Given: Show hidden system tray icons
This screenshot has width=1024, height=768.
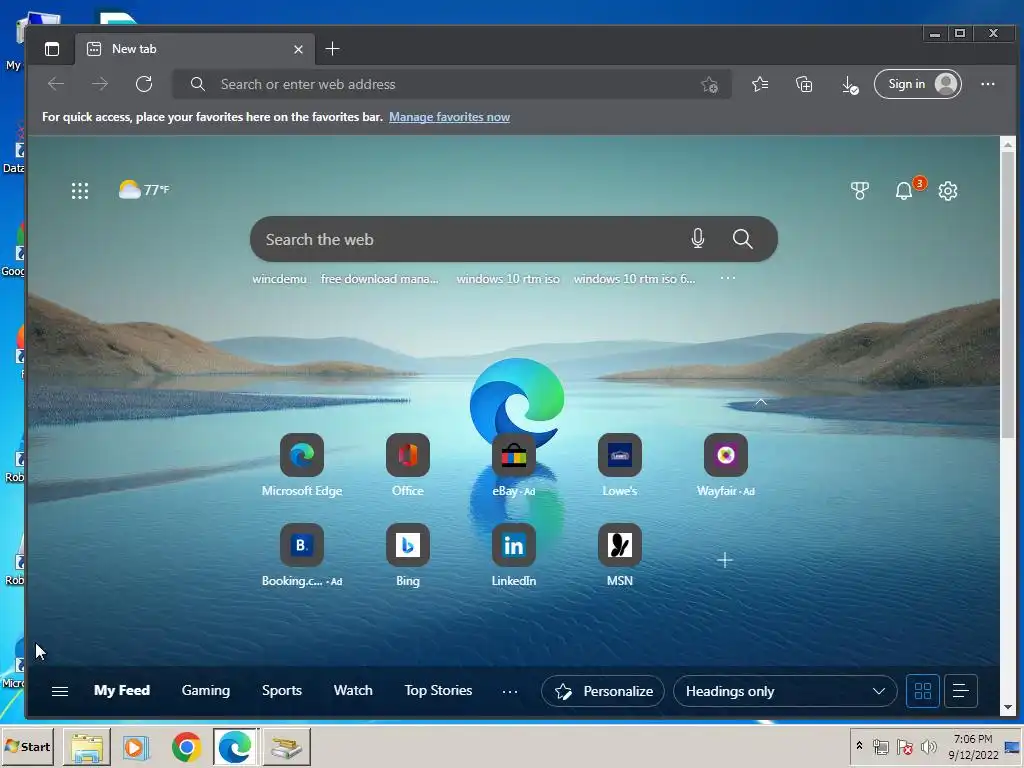Looking at the screenshot, I should point(859,746).
